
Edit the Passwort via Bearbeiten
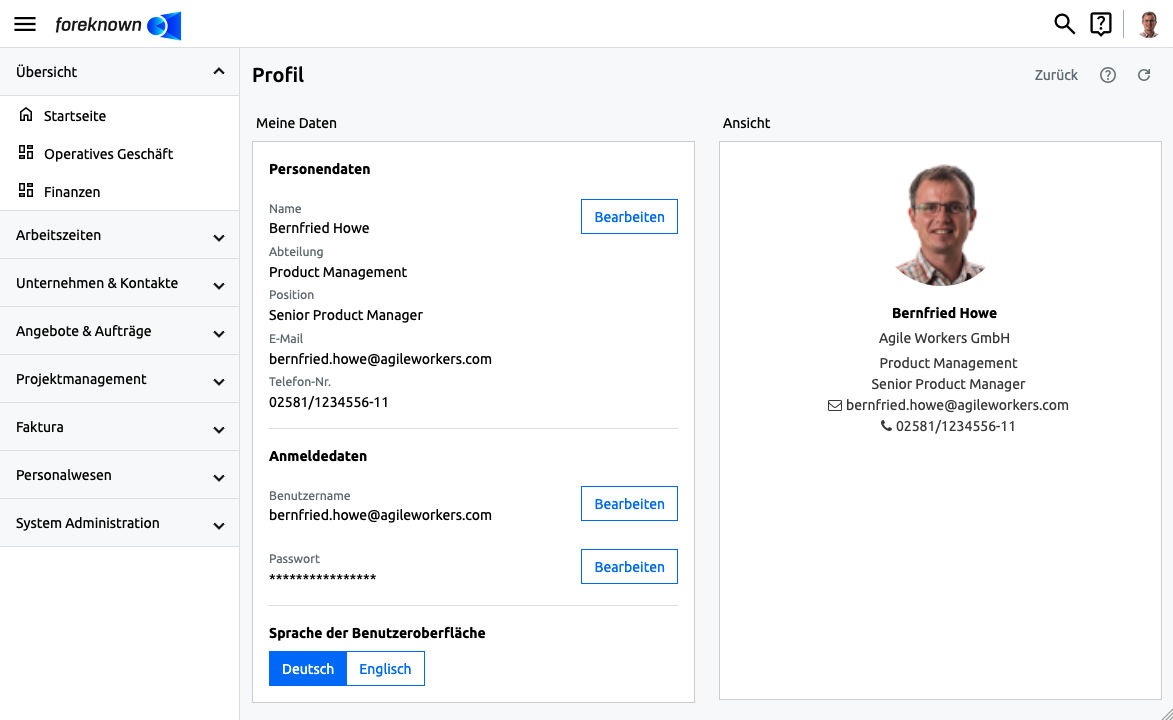tap(629, 567)
